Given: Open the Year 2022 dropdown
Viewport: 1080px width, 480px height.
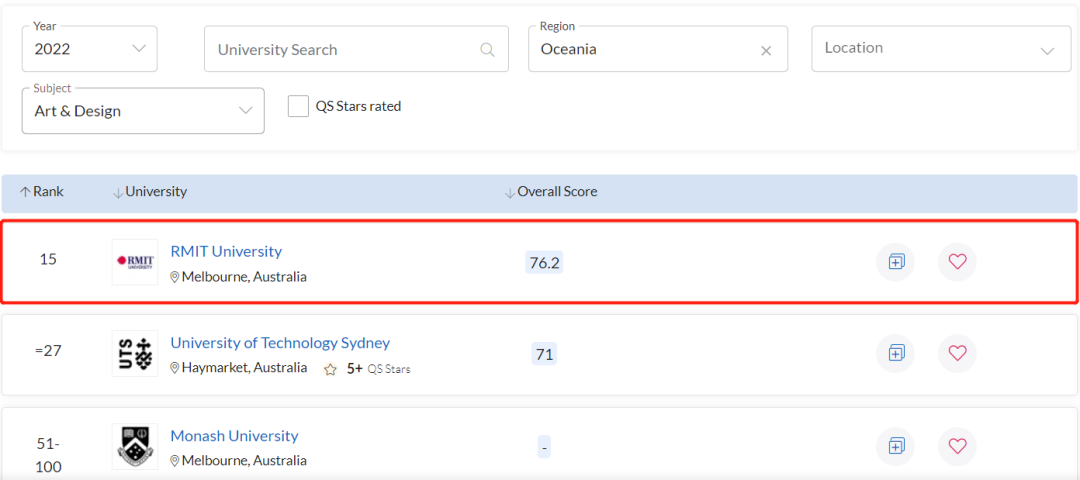Looking at the screenshot, I should pyautogui.click(x=90, y=49).
